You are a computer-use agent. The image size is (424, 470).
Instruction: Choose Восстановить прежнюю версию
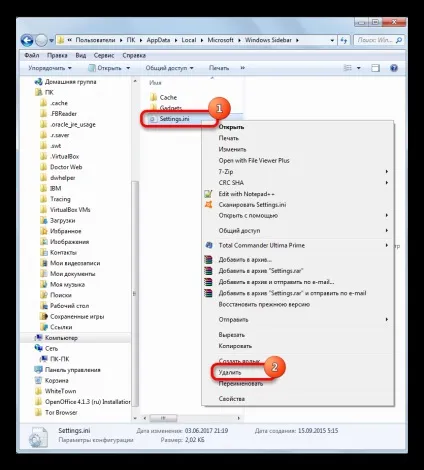[264, 304]
